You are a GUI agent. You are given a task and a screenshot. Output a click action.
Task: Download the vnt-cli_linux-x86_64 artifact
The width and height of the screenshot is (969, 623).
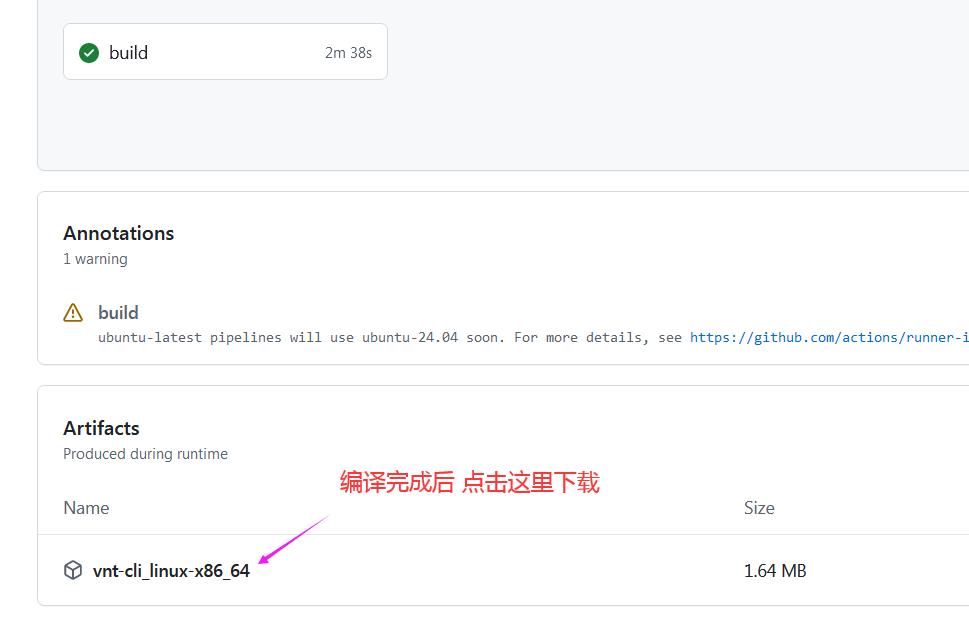pos(171,570)
